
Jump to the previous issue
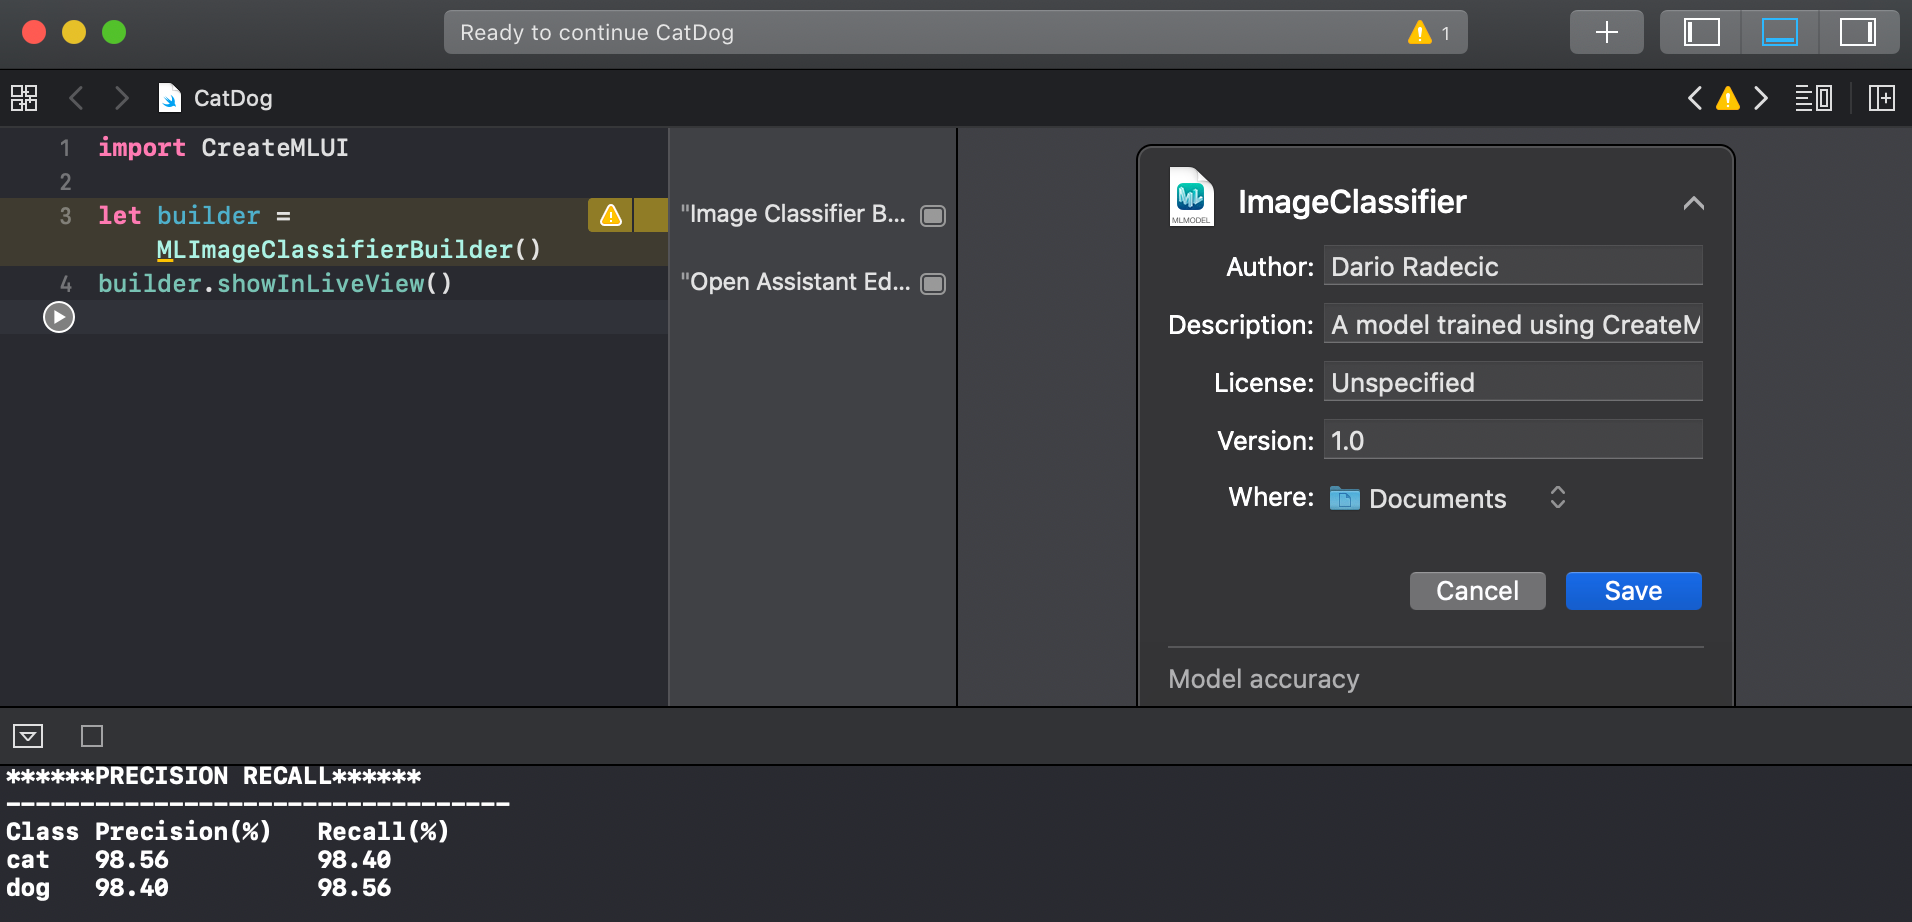(x=1695, y=98)
